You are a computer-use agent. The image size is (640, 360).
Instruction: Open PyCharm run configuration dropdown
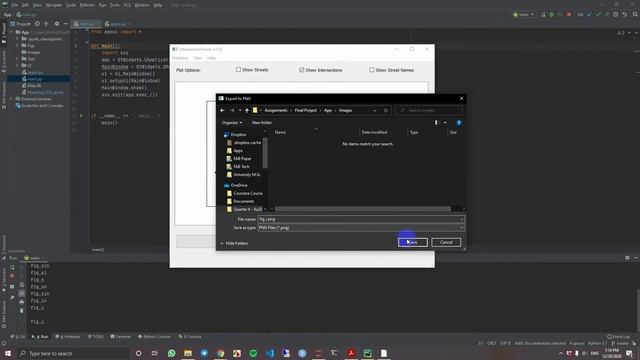click(524, 14)
